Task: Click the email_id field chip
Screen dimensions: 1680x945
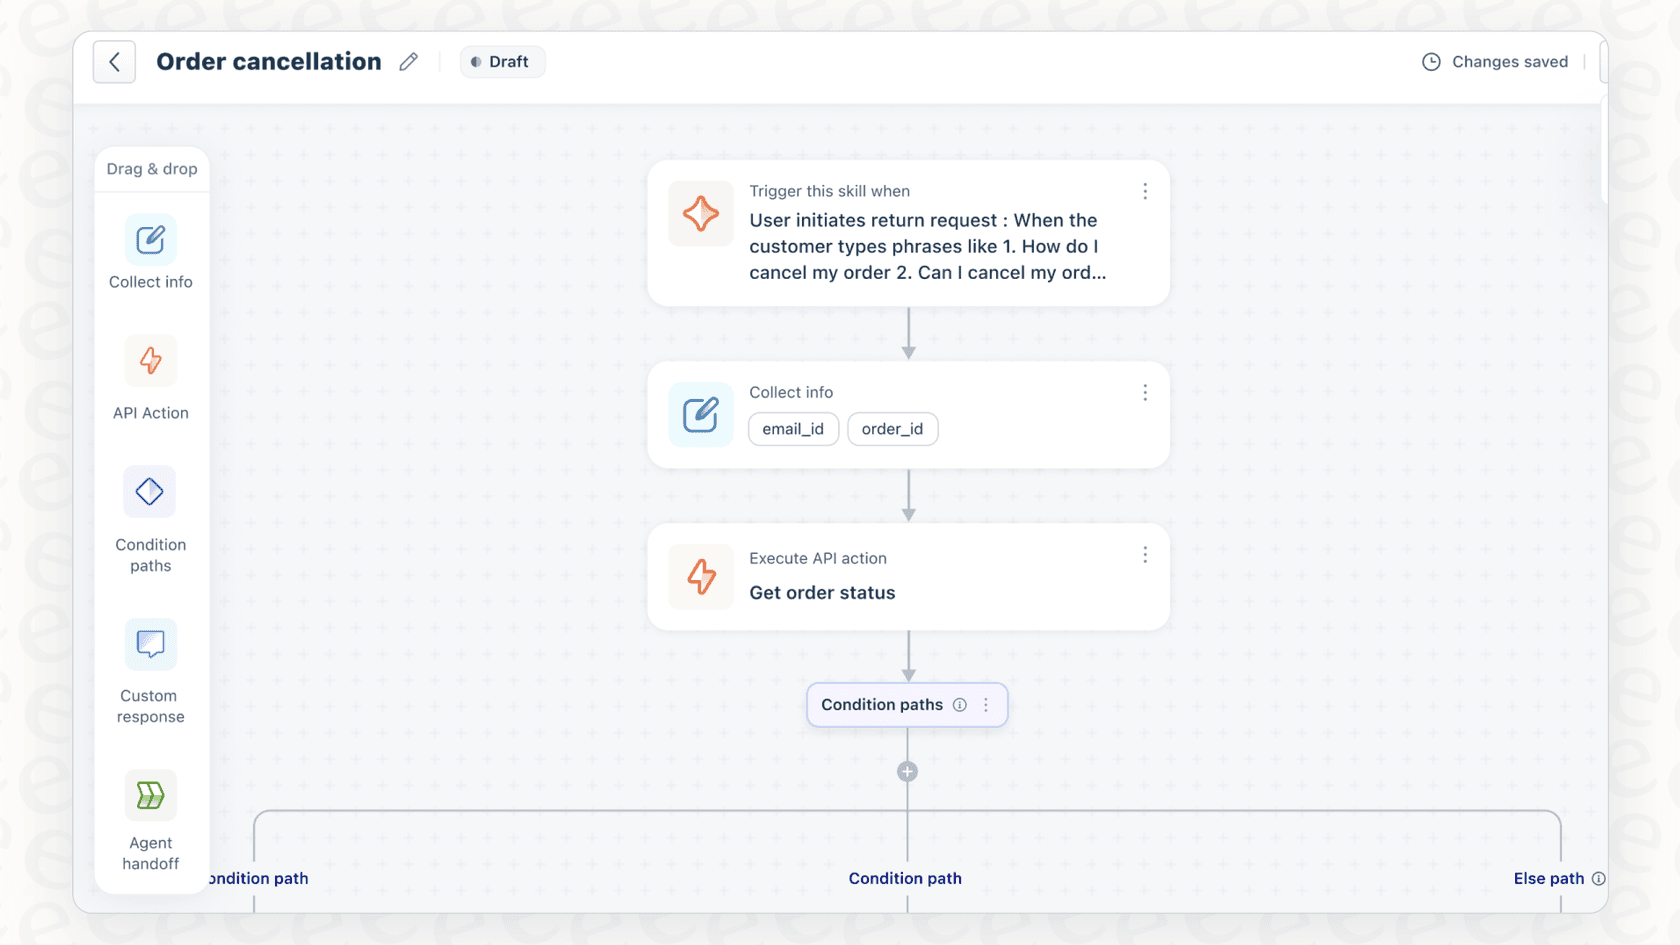Action: coord(793,429)
